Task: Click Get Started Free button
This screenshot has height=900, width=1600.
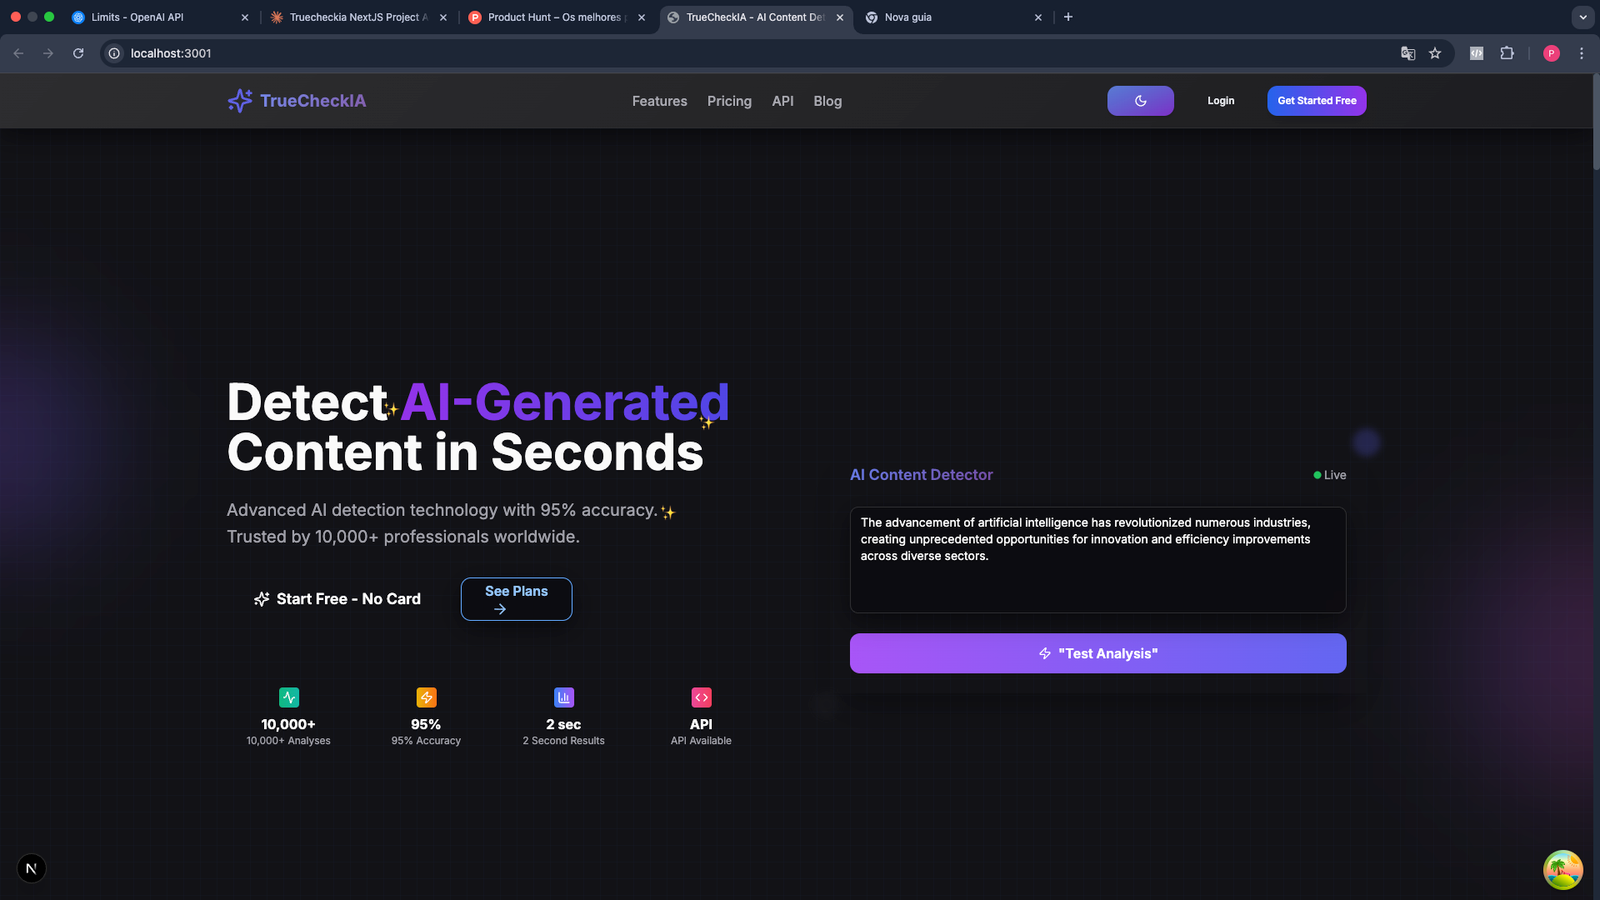Action: [1316, 101]
